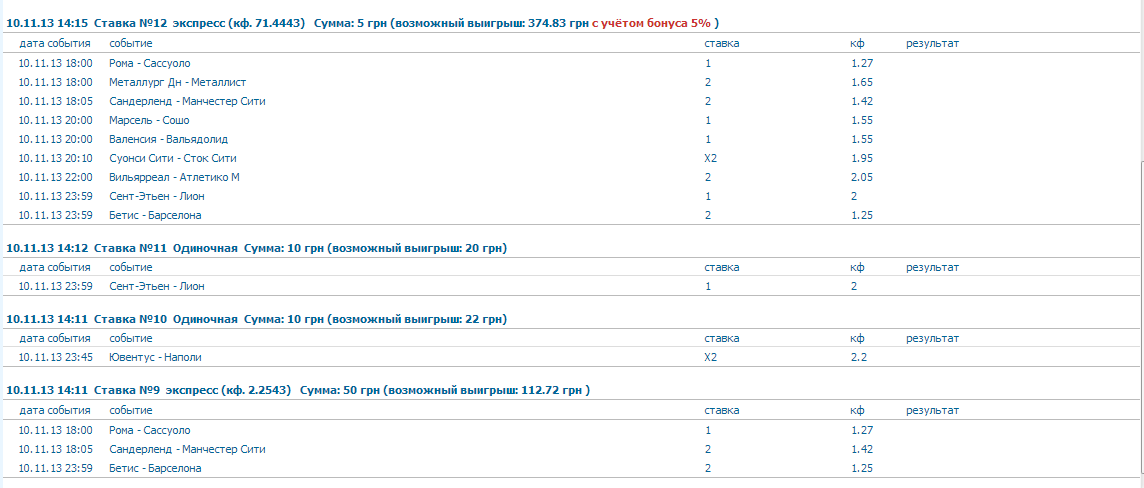Click the X2 stake in Ювентус - Наполи row
1144x488 pixels.
coord(711,357)
